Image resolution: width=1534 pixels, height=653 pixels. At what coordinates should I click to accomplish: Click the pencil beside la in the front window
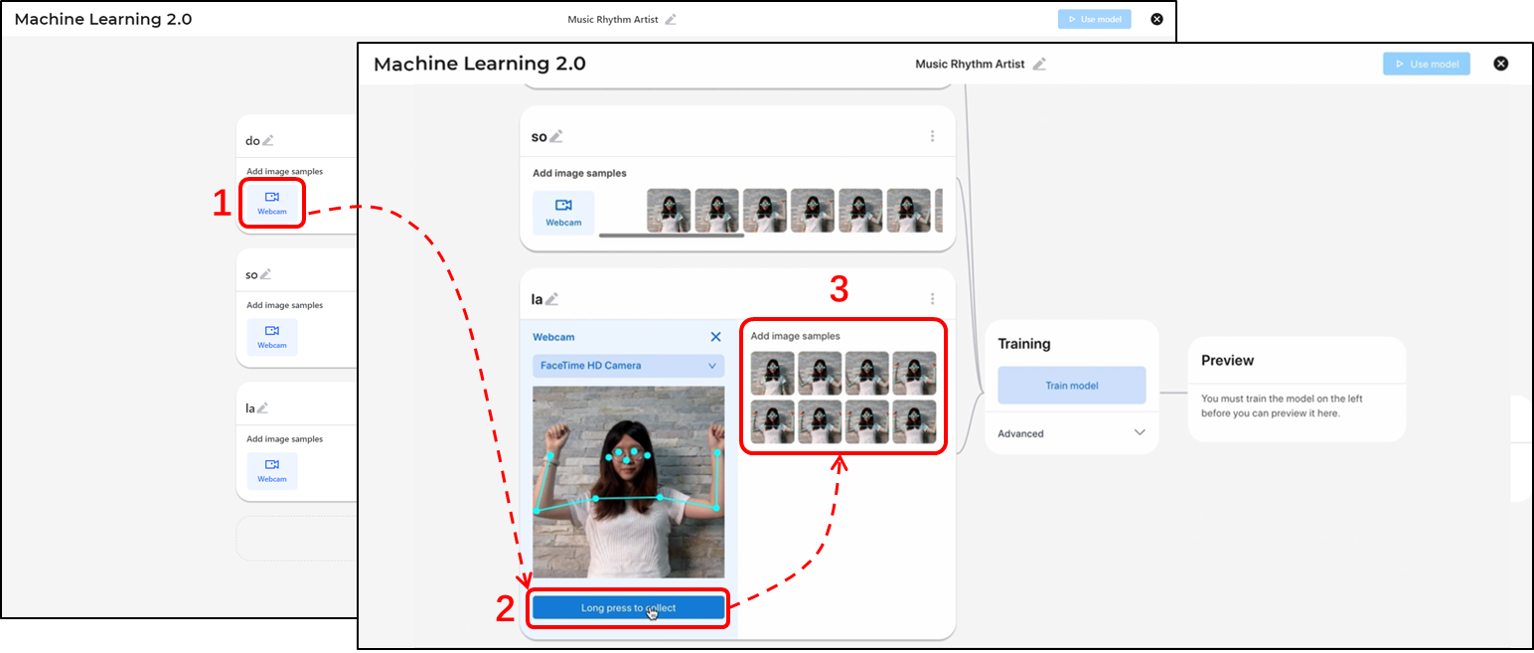[552, 298]
